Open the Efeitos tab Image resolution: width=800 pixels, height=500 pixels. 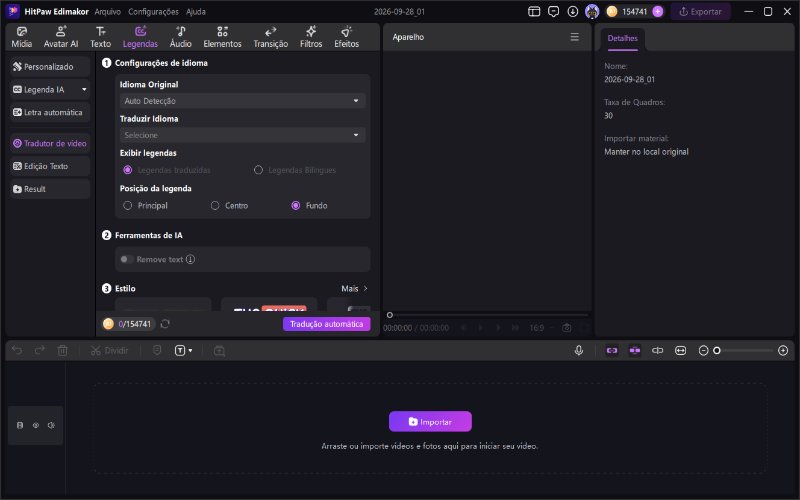pyautogui.click(x=346, y=37)
